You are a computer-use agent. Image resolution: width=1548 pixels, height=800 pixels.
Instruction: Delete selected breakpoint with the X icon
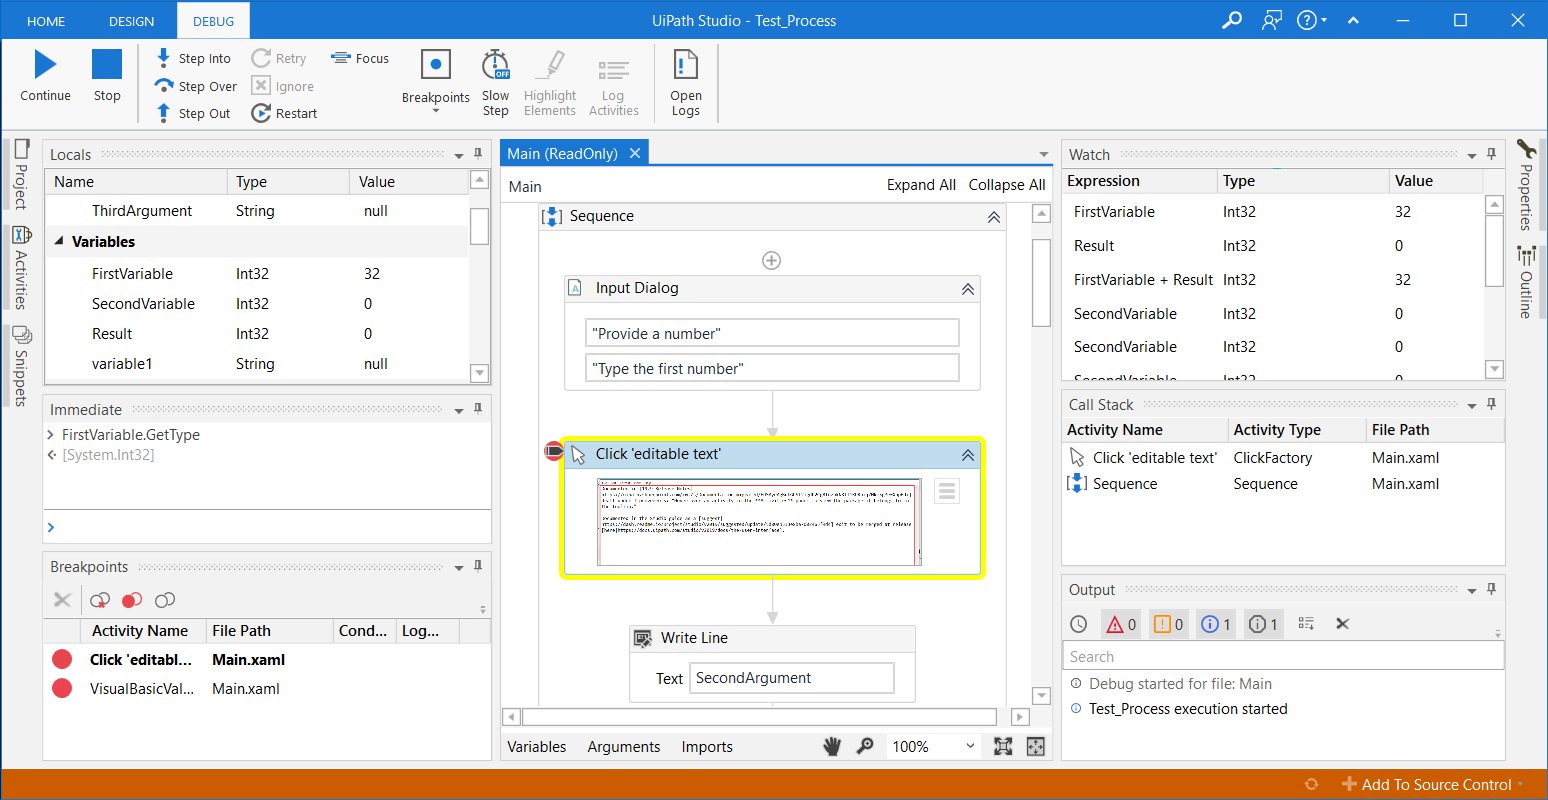pyautogui.click(x=62, y=600)
